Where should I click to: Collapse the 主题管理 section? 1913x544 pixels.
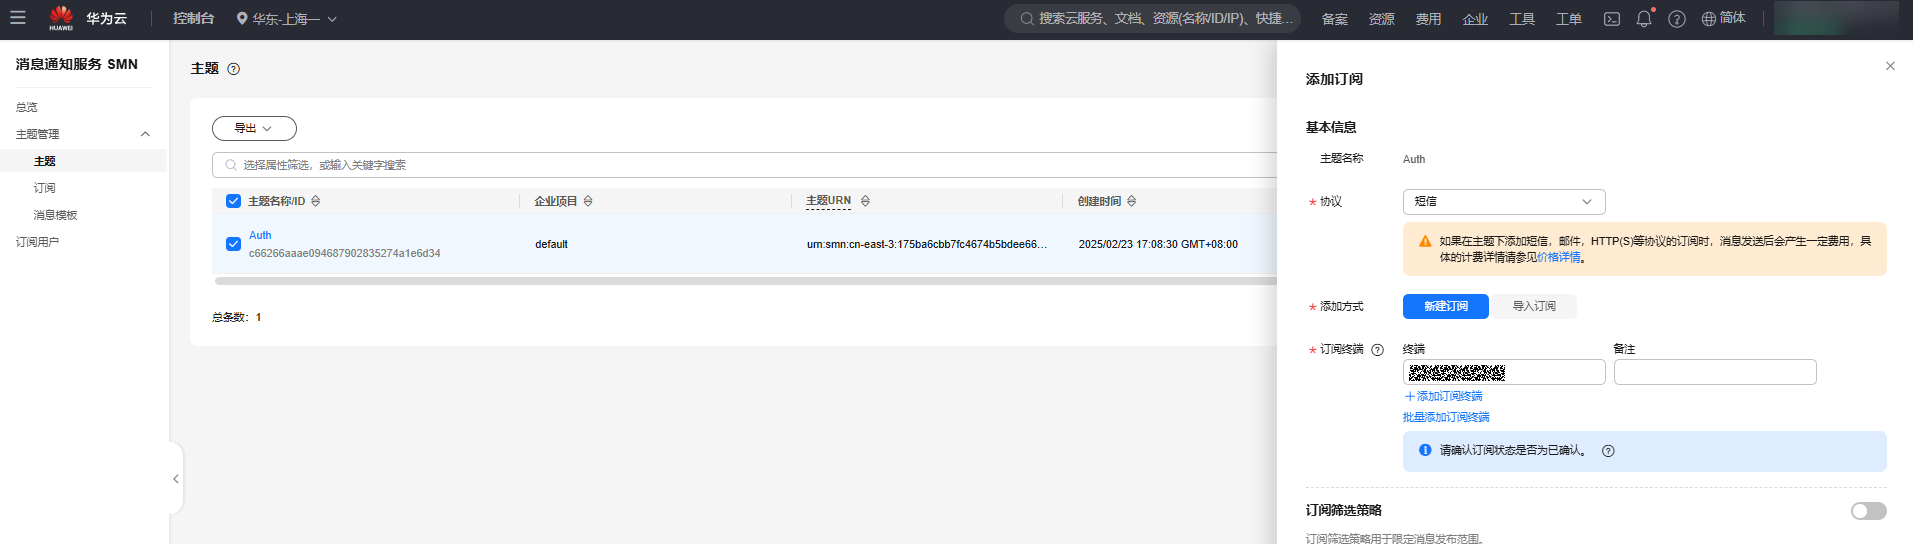(x=145, y=134)
